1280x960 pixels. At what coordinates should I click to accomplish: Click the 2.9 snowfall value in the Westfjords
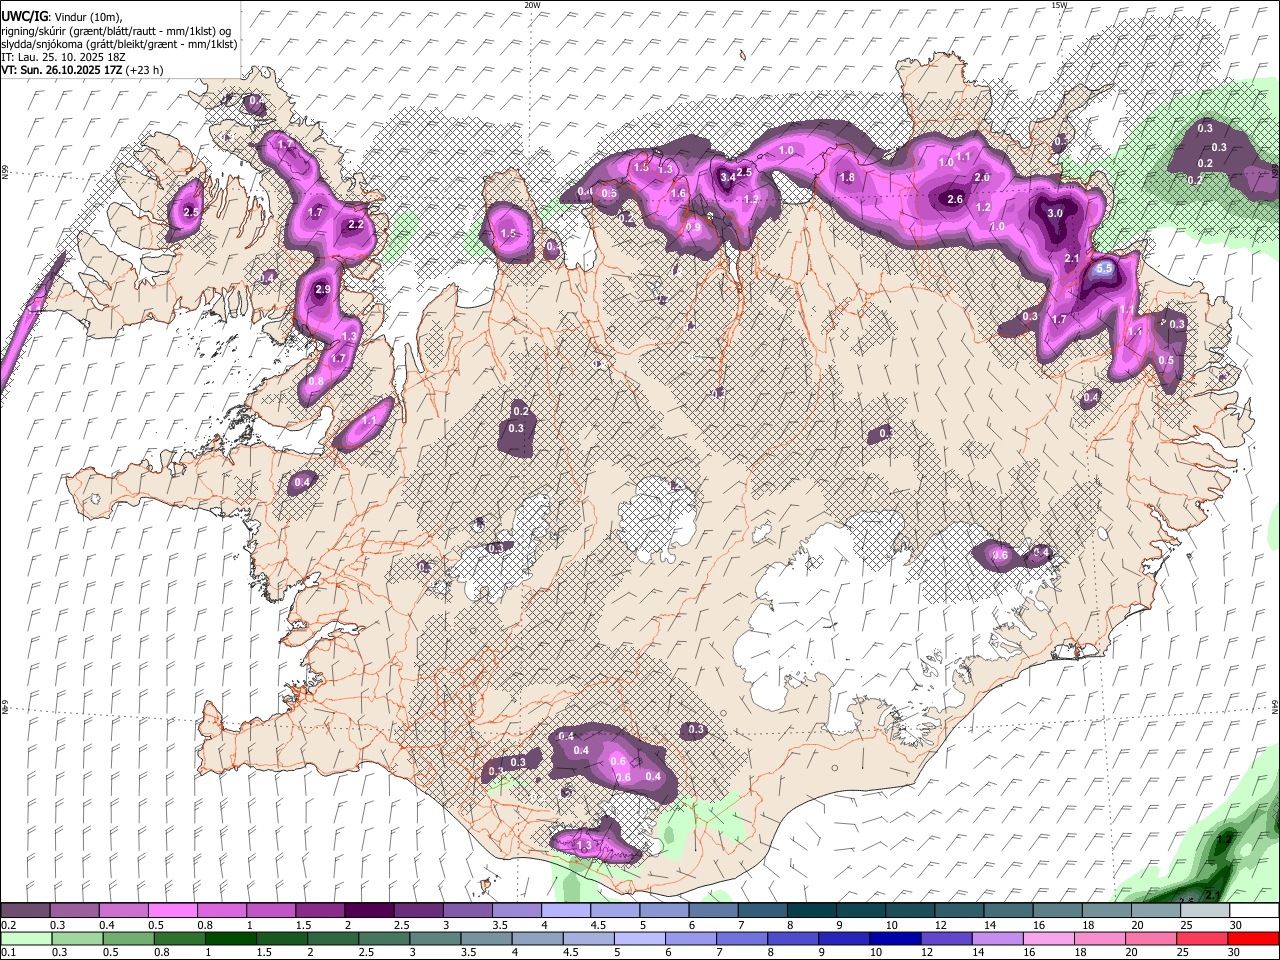tap(322, 289)
